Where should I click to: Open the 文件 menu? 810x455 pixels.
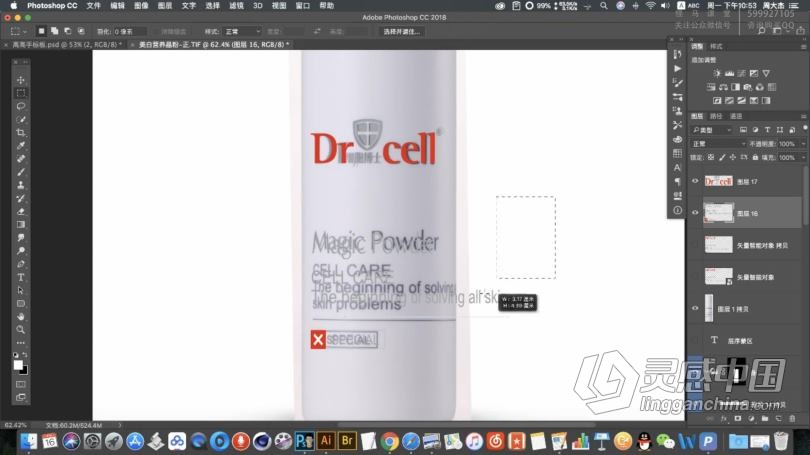click(94, 6)
